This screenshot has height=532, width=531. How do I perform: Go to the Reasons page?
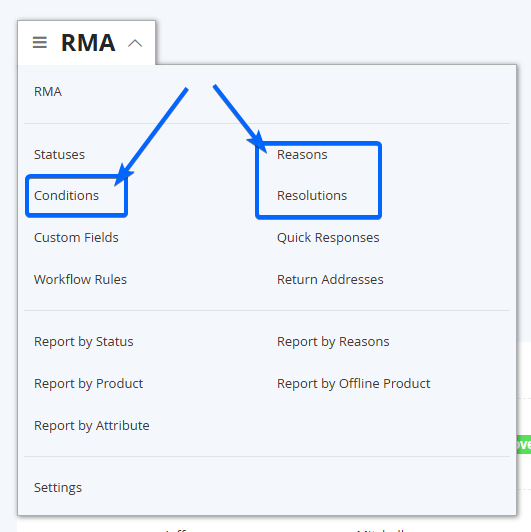302,155
